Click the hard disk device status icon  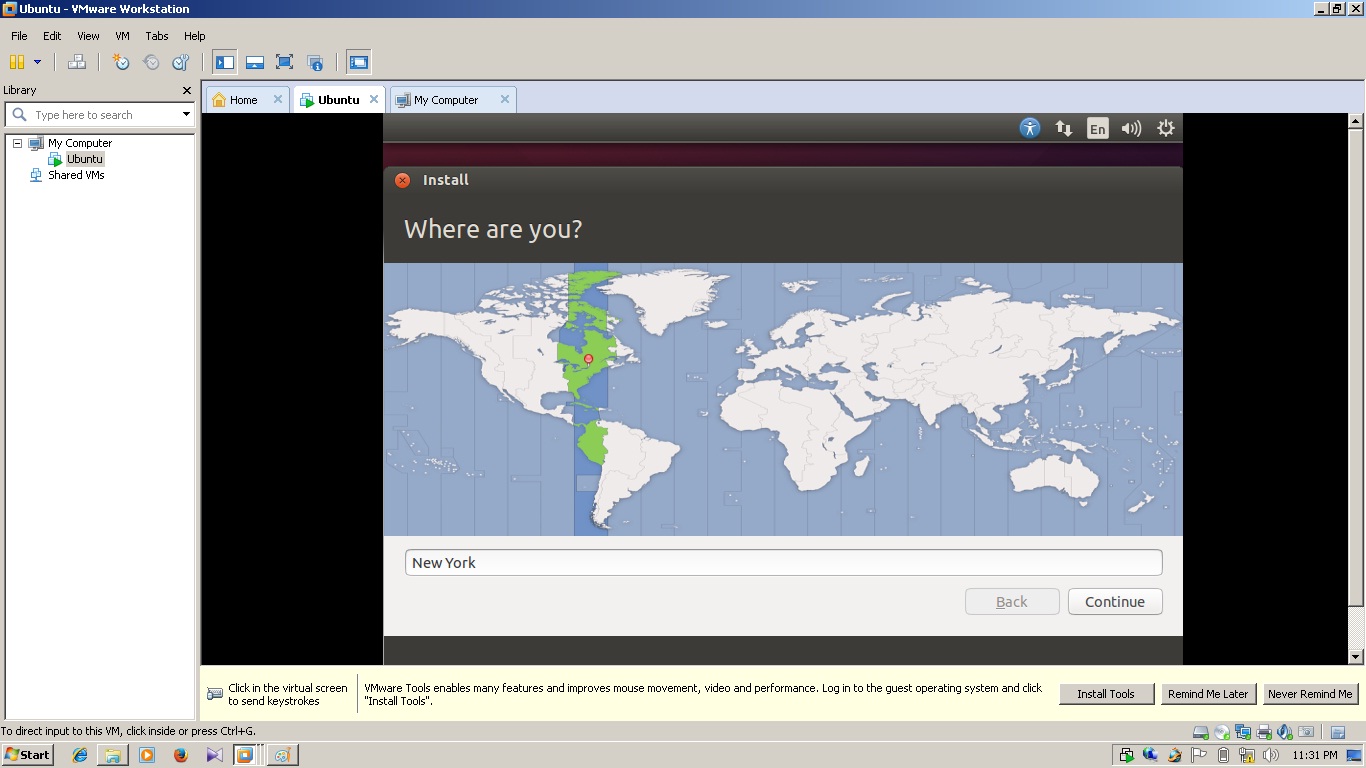1202,732
